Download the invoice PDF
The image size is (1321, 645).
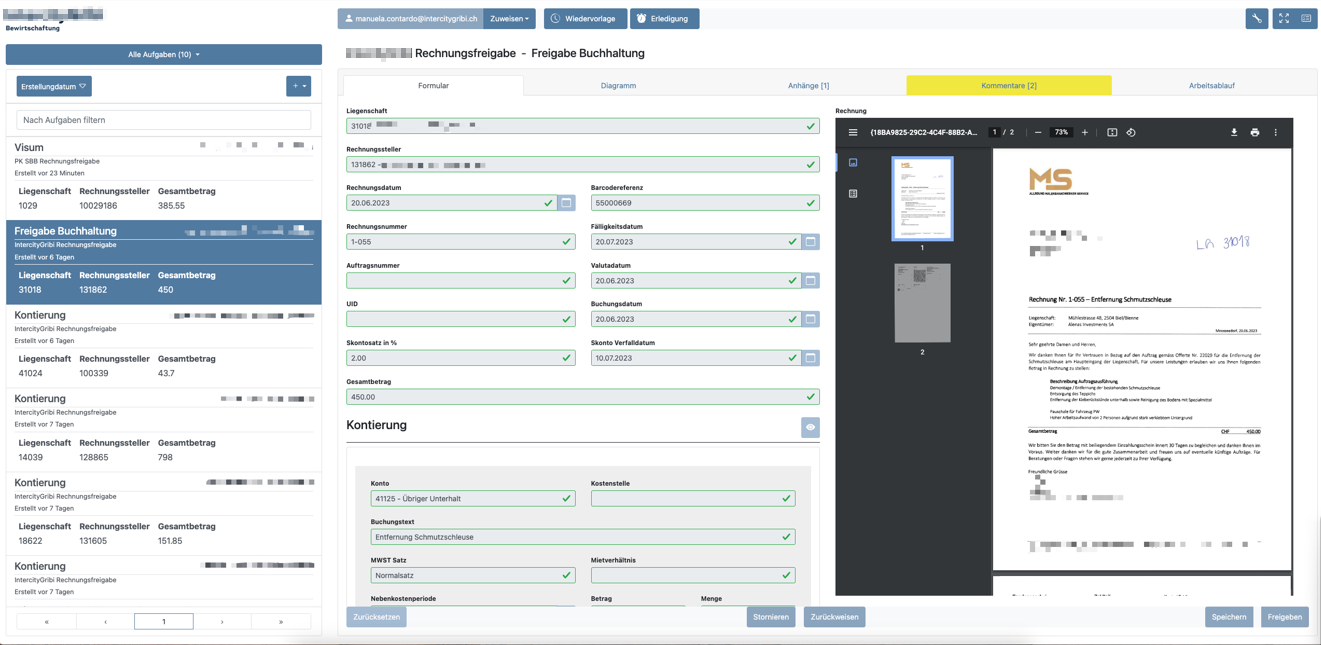(1234, 132)
